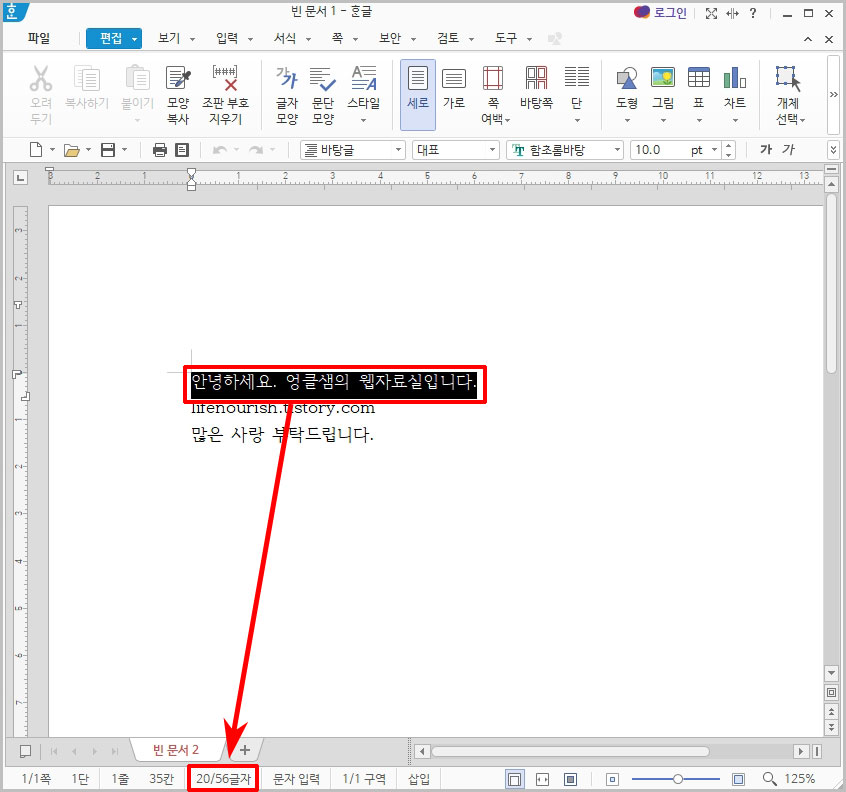The width and height of the screenshot is (846, 792).
Task: Insert a 표 table
Action: 699,94
